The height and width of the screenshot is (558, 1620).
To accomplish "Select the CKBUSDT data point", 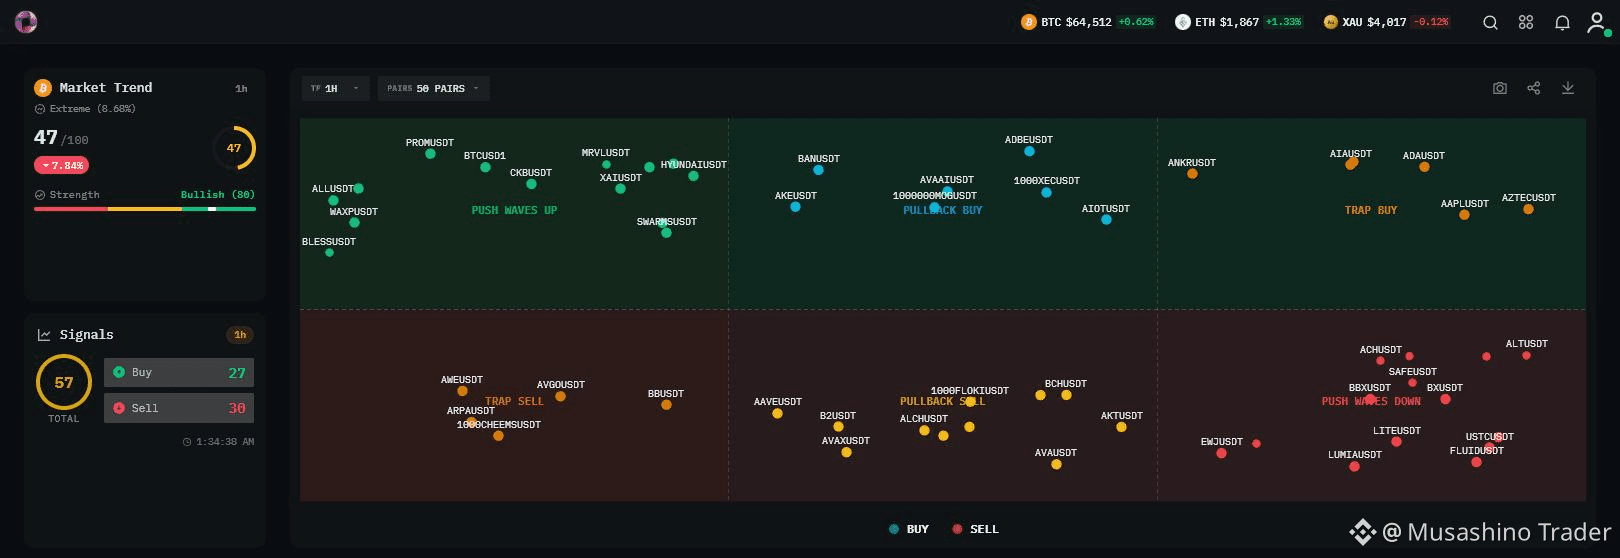I will (531, 184).
